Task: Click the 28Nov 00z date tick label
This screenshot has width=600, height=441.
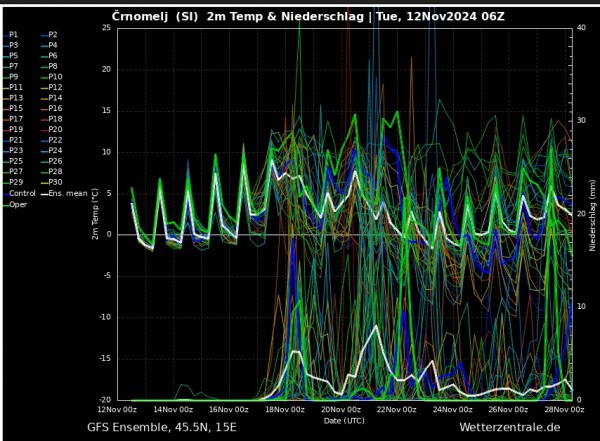Action: pyautogui.click(x=564, y=410)
